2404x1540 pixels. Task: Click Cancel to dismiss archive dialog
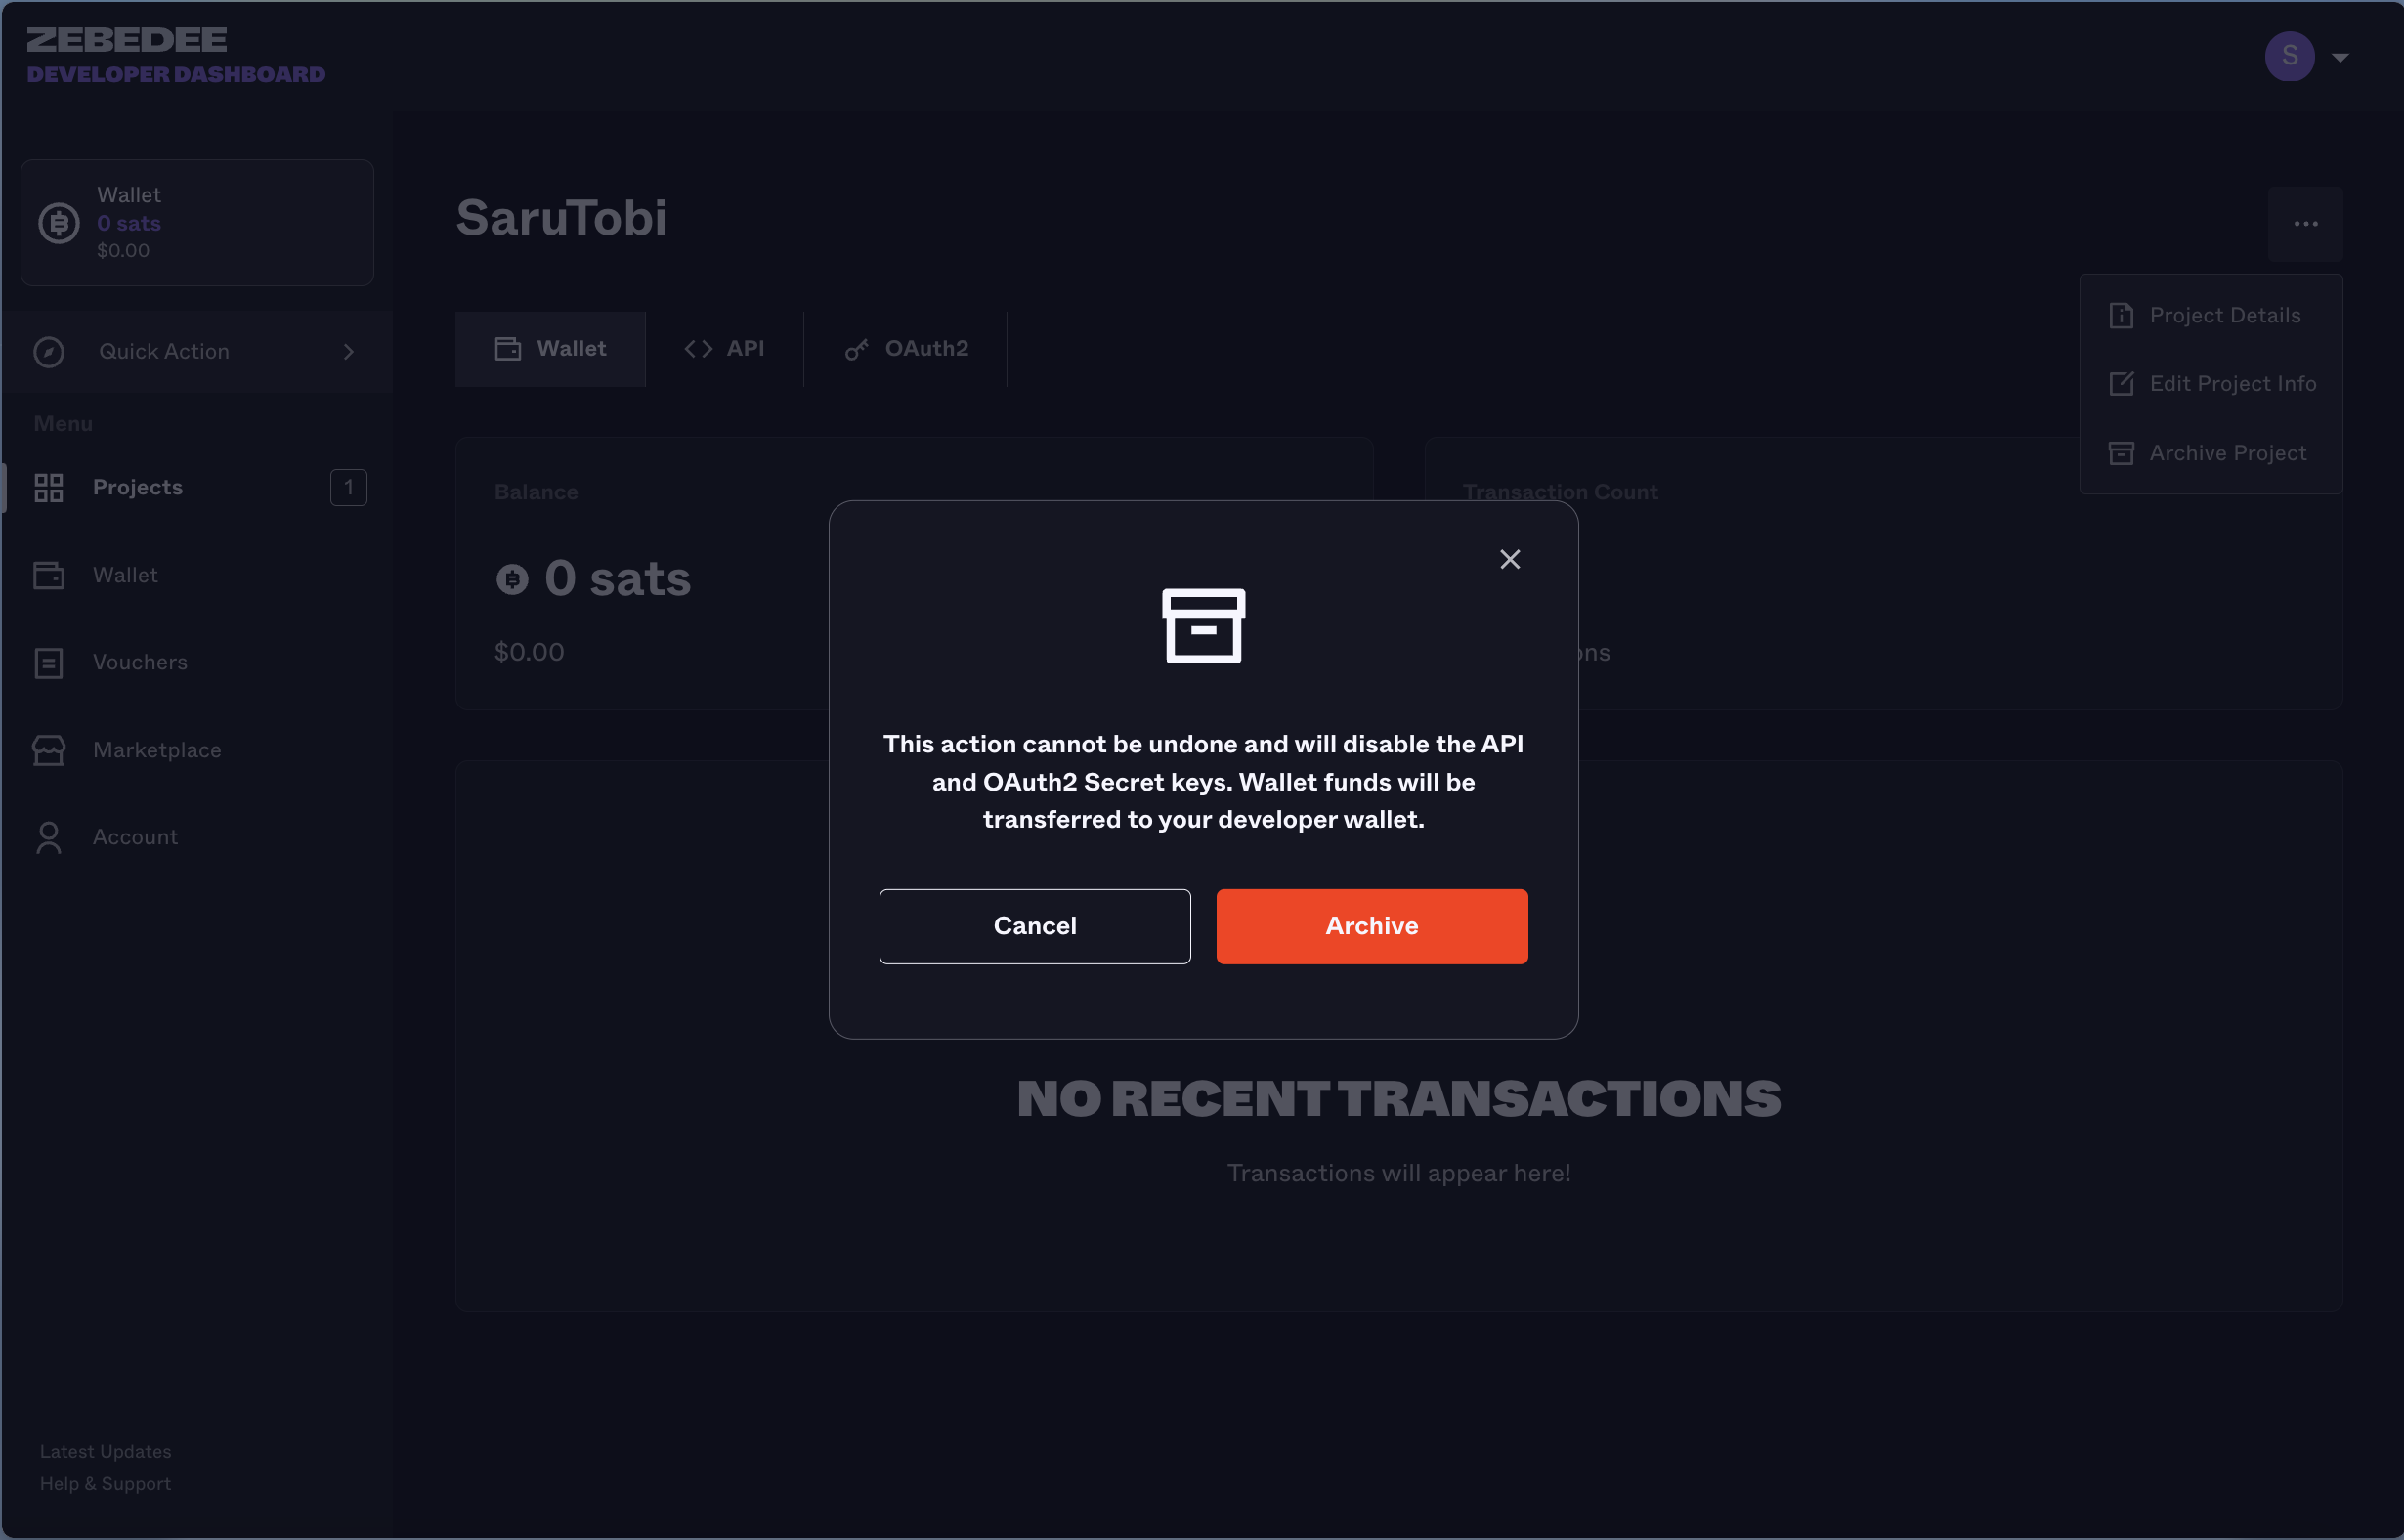tap(1034, 925)
